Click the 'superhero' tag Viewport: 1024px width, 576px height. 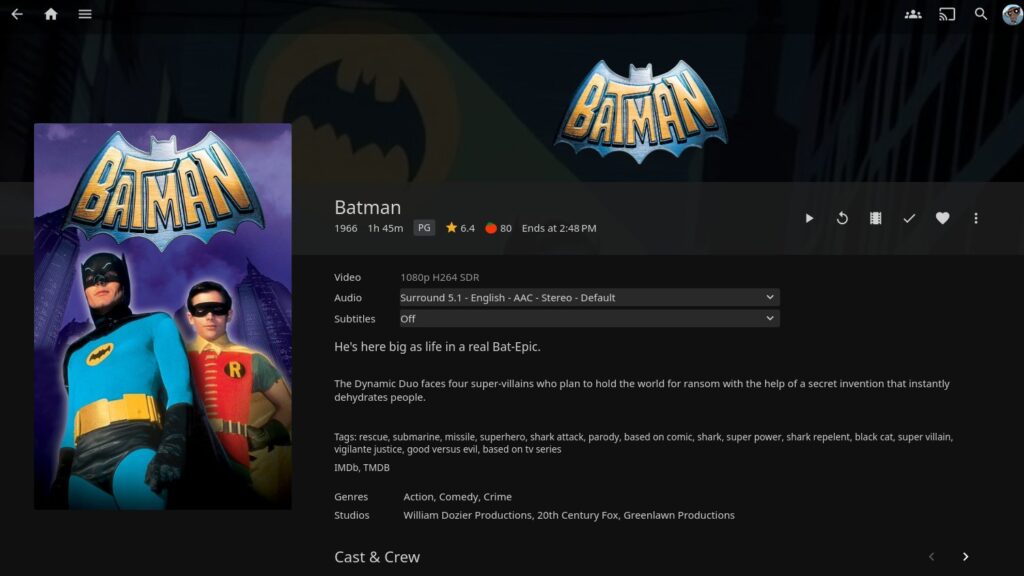coord(502,437)
